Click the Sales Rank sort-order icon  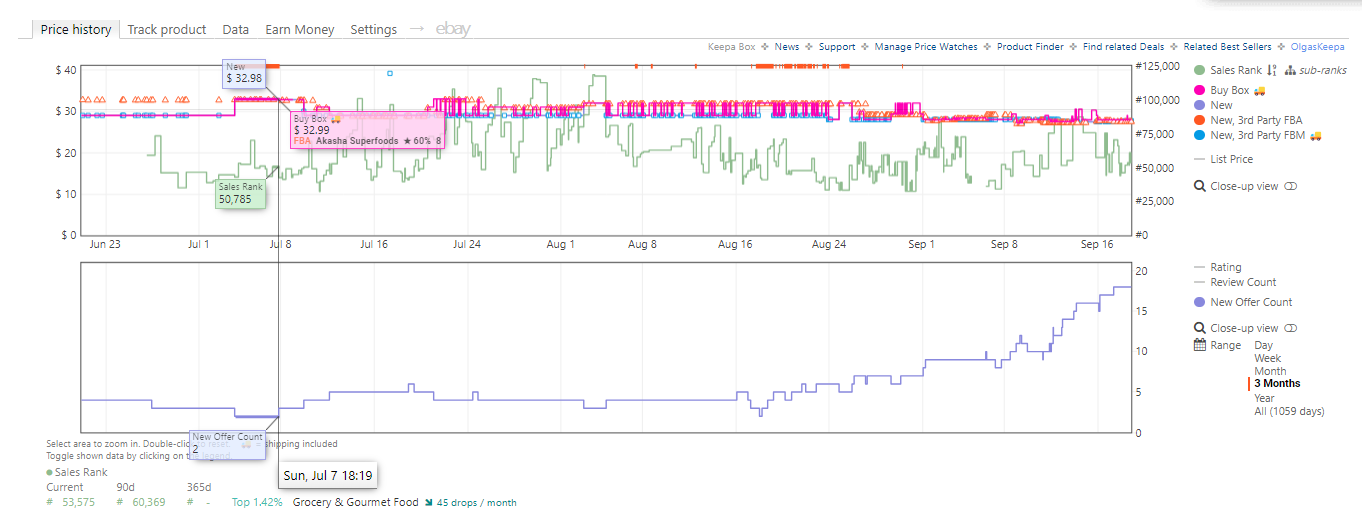tap(1271, 70)
